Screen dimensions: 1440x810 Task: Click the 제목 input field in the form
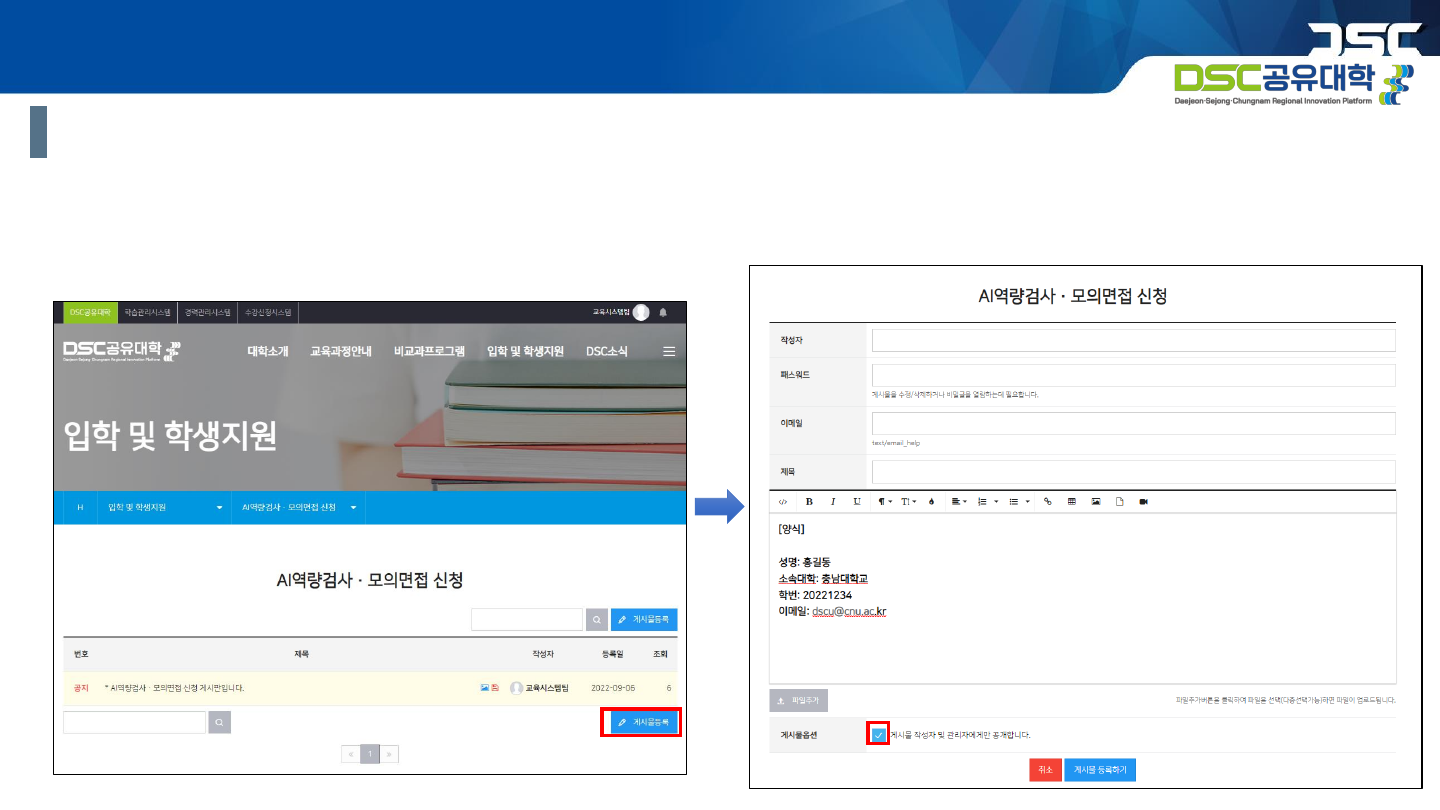point(1133,471)
